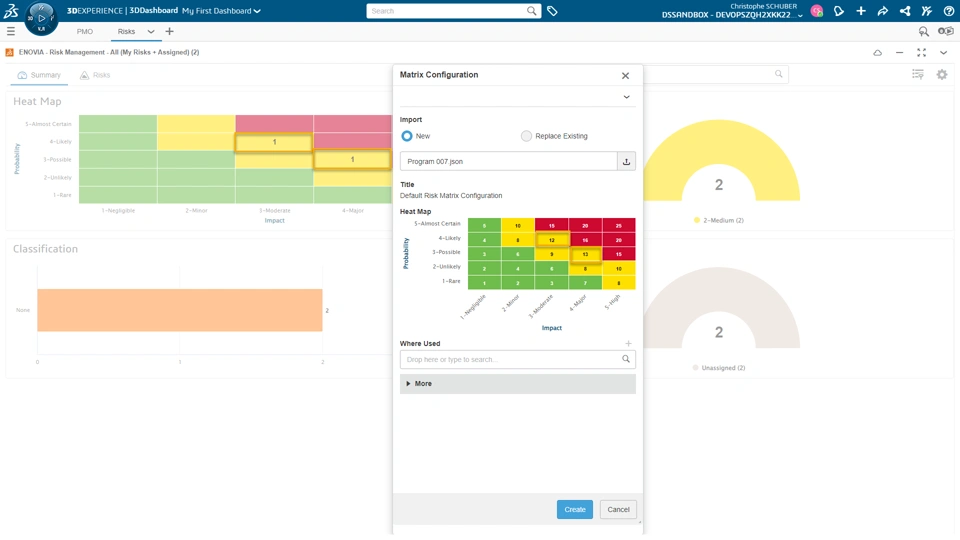The width and height of the screenshot is (960, 540).
Task: Click the Classification heading
Action: [x=45, y=249]
